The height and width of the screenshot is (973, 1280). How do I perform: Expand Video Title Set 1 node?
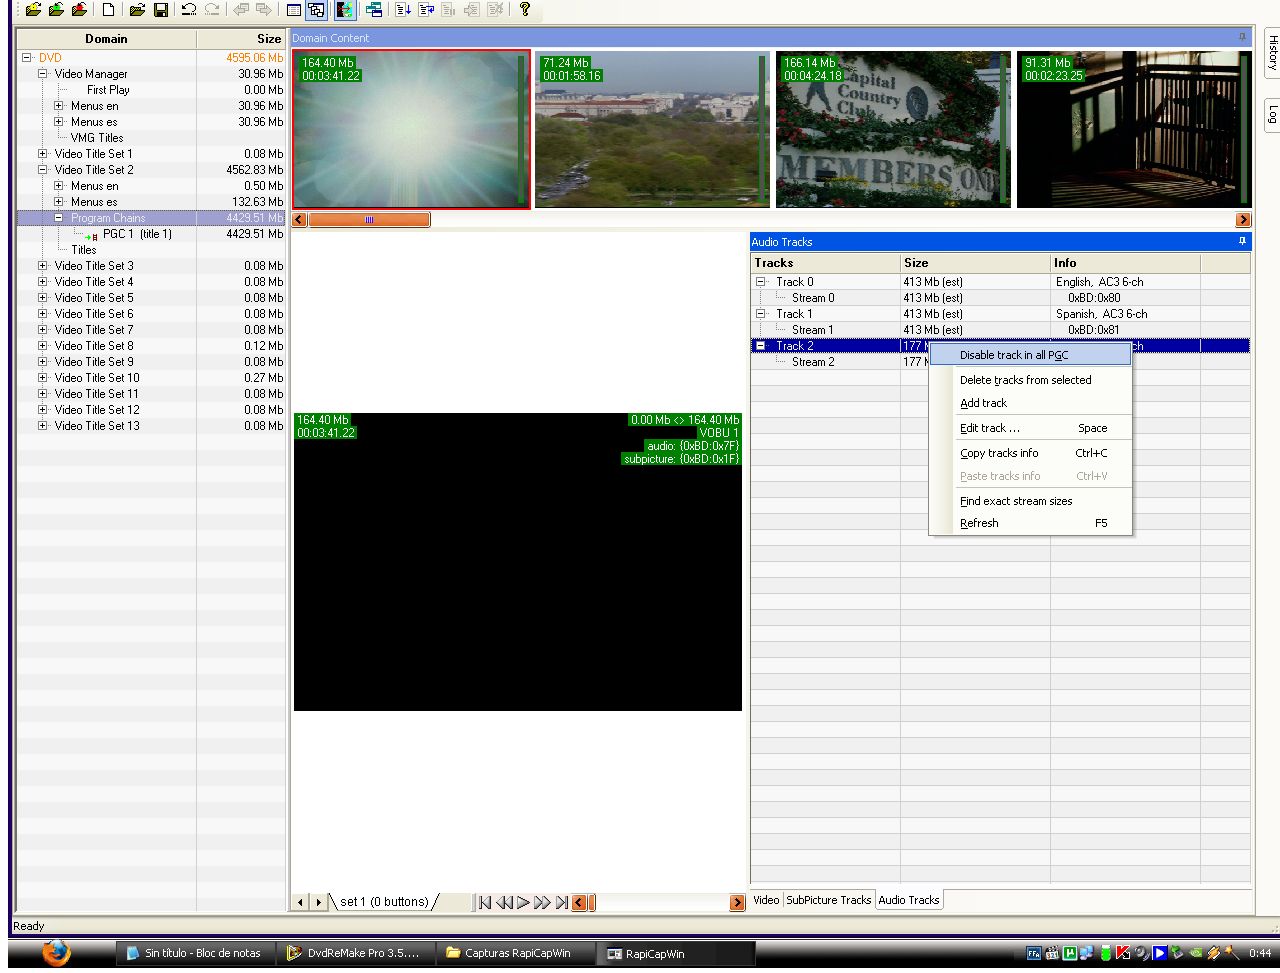coord(43,154)
